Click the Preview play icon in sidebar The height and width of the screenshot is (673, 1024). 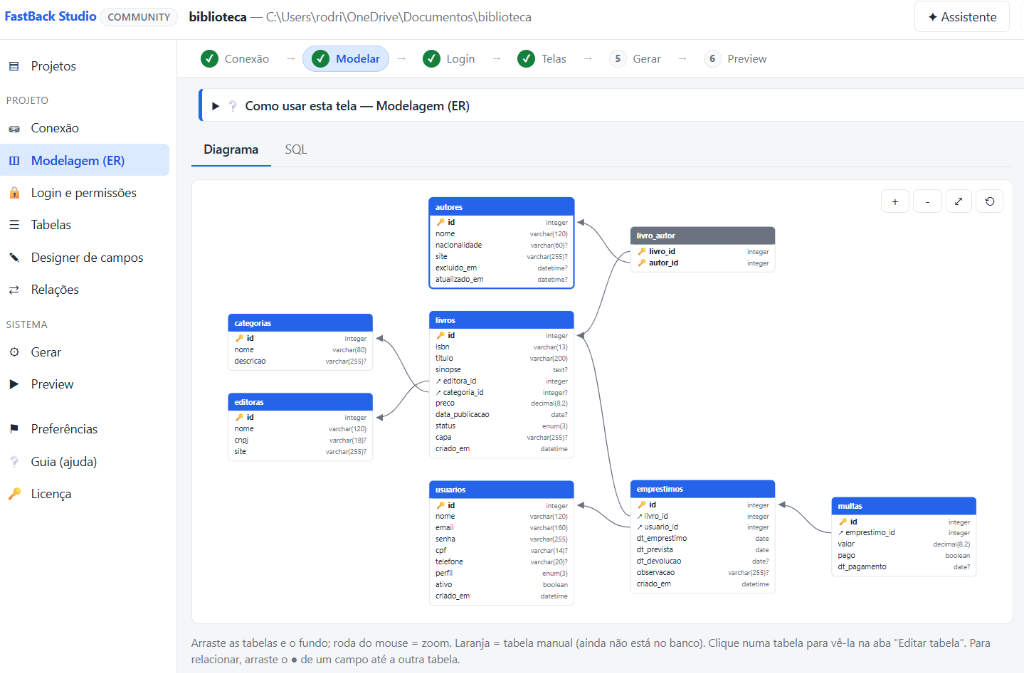pyautogui.click(x=14, y=384)
